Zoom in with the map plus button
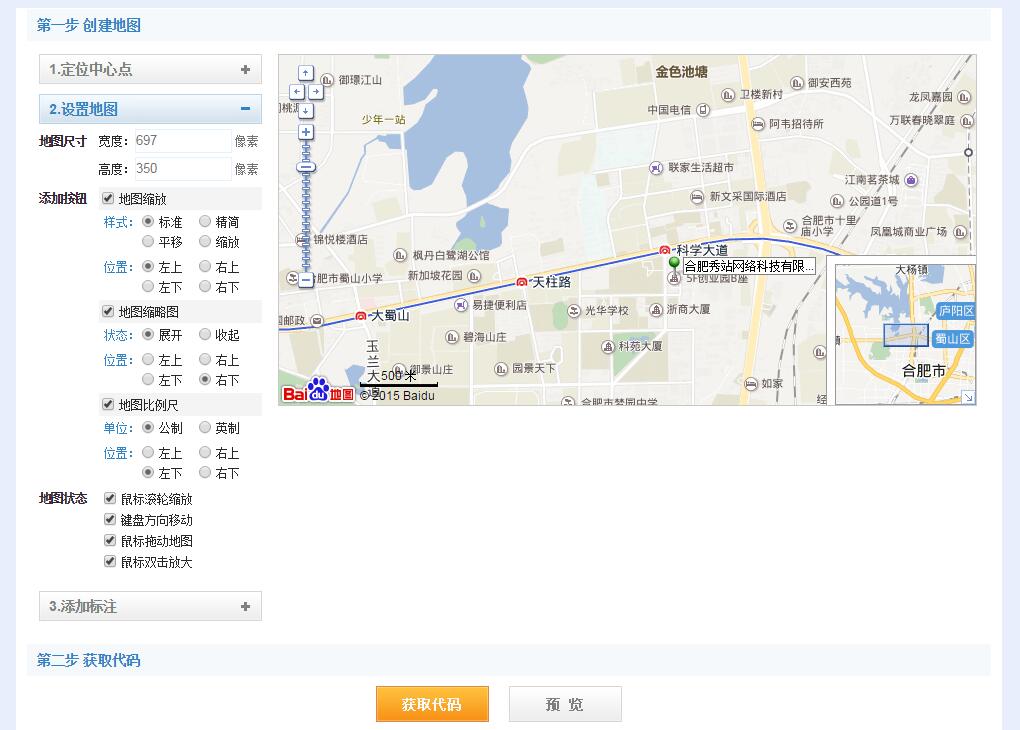Viewport: 1020px width, 730px height. point(306,132)
